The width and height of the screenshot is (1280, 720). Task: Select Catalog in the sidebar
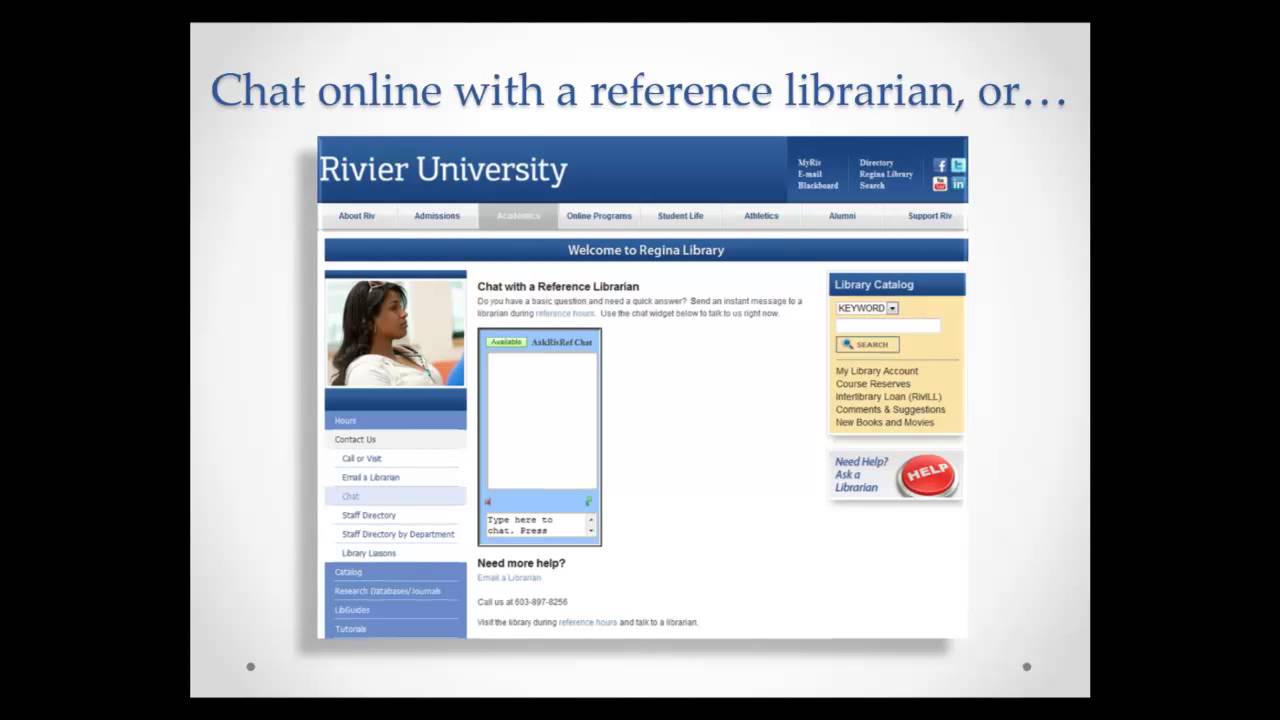point(395,572)
